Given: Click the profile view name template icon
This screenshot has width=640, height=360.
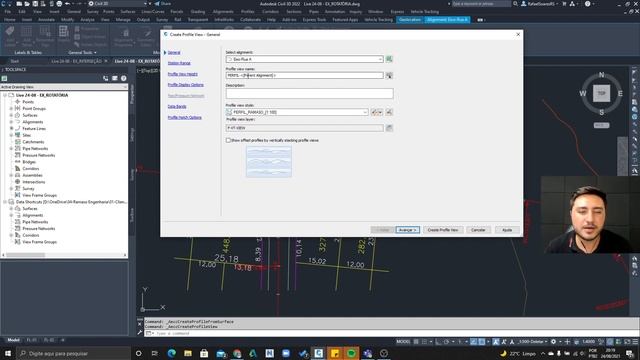Looking at the screenshot, I should (389, 76).
